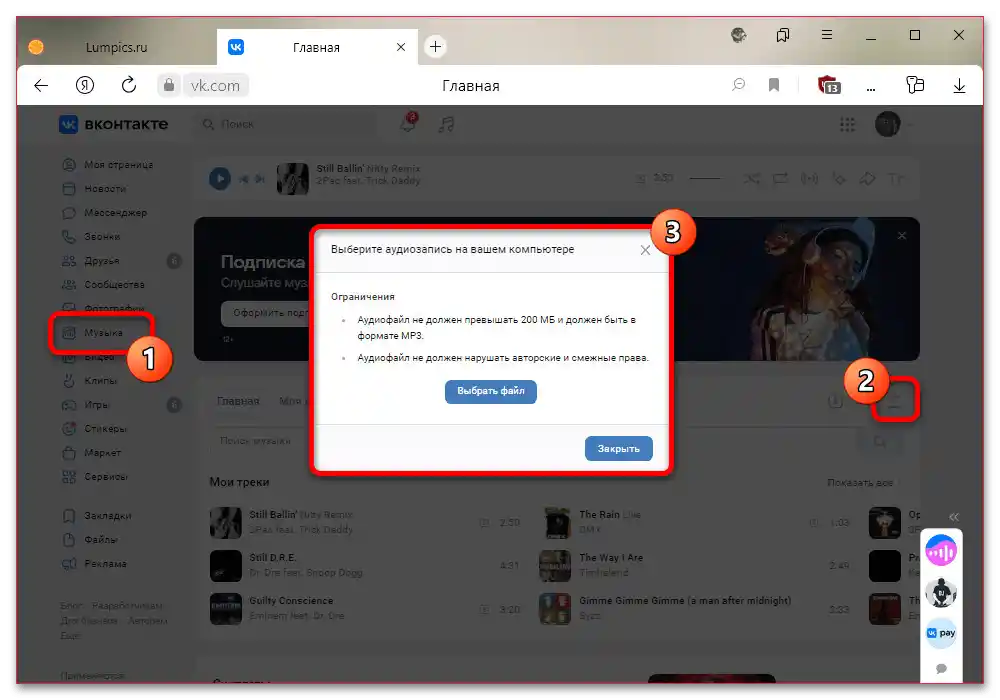Go back with browser back arrow
1000x700 pixels.
41,85
